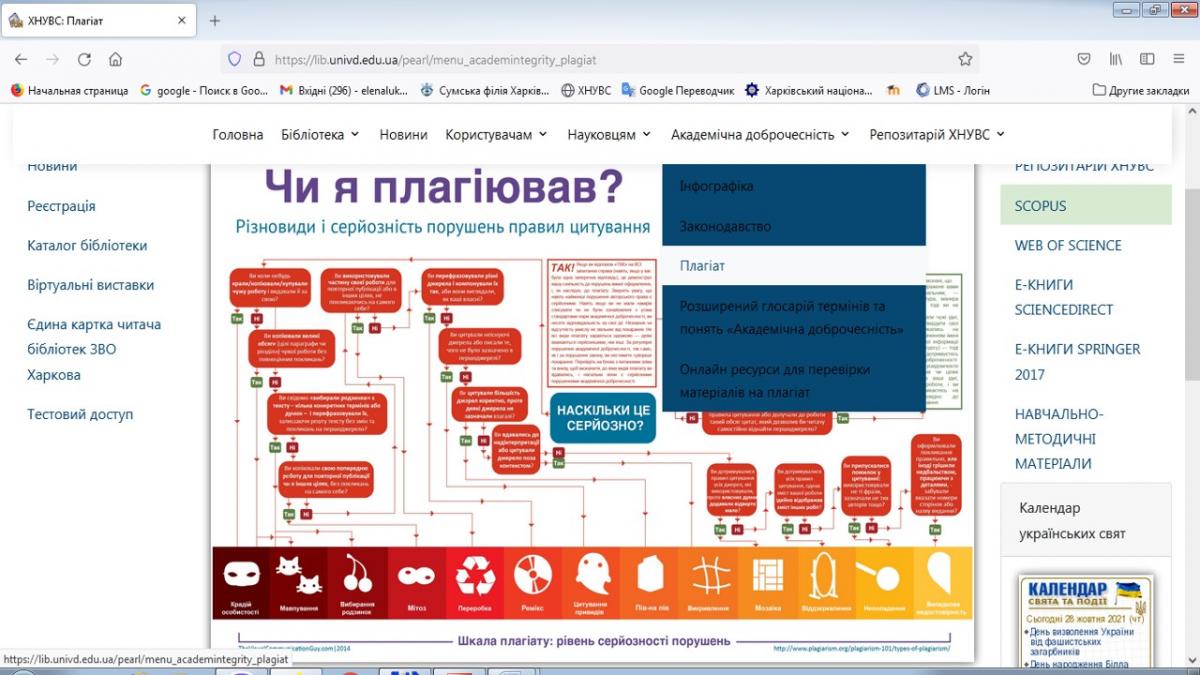Image resolution: width=1200 pixels, height=675 pixels.
Task: Click the Календар свята та події widget
Action: pyautogui.click(x=1084, y=623)
